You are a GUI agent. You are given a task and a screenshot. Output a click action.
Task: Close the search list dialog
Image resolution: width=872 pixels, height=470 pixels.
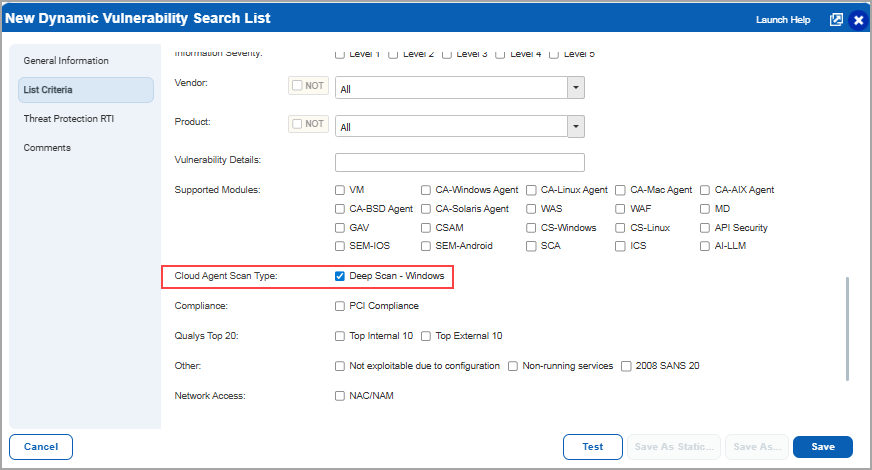tap(858, 21)
